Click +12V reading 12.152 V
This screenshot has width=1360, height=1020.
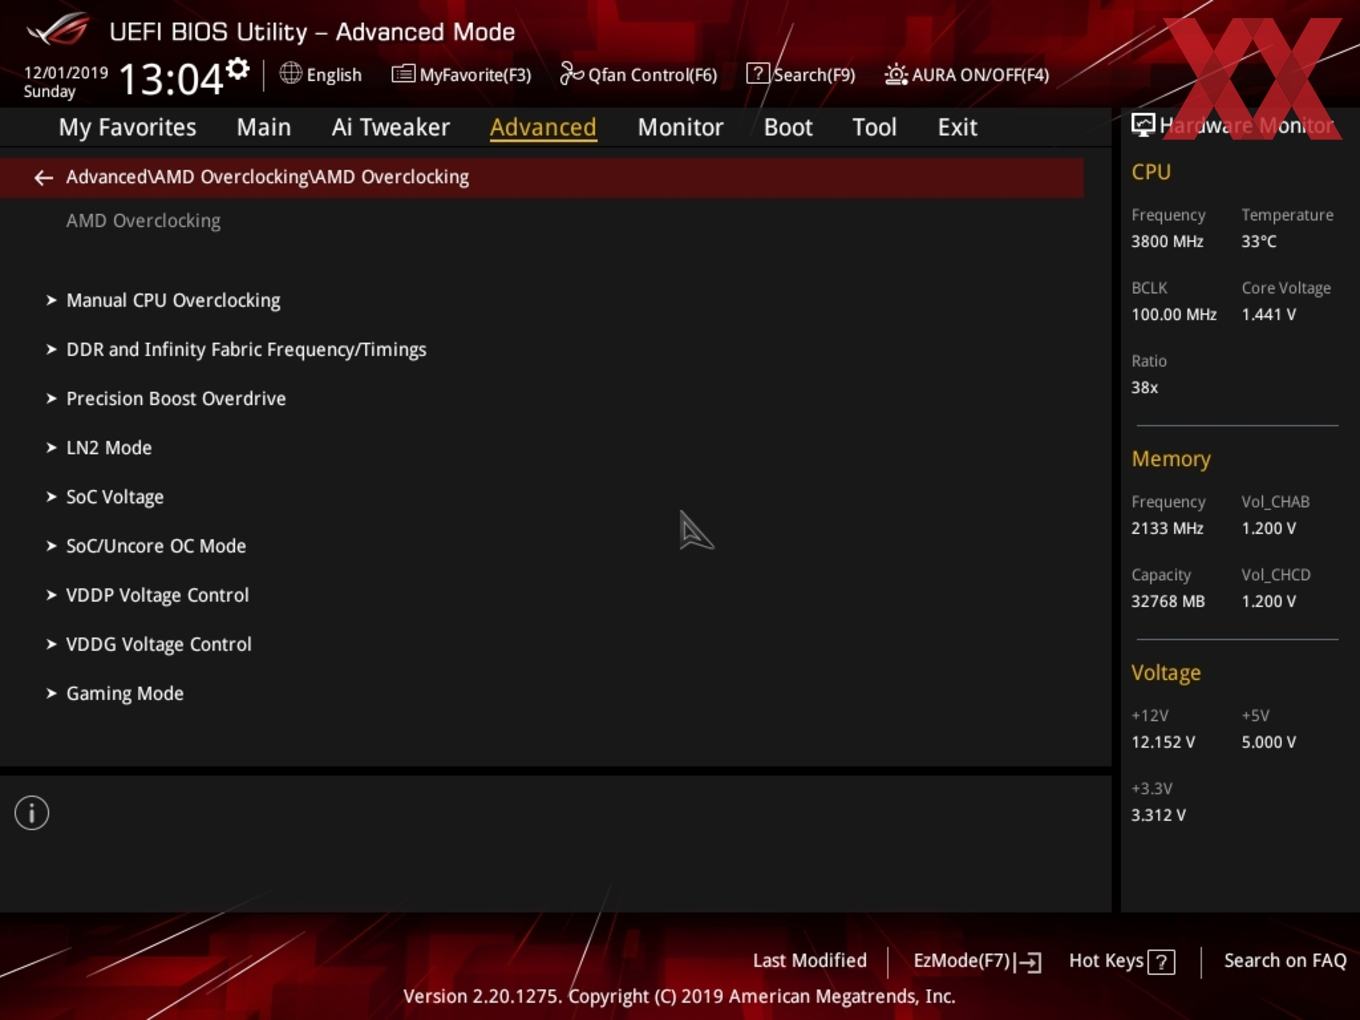(x=1163, y=742)
